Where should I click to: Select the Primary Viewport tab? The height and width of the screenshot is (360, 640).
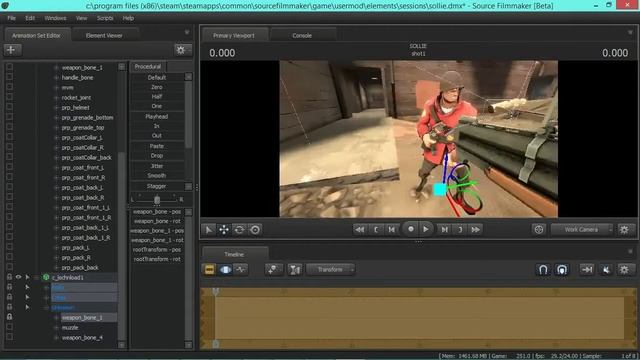click(x=234, y=36)
